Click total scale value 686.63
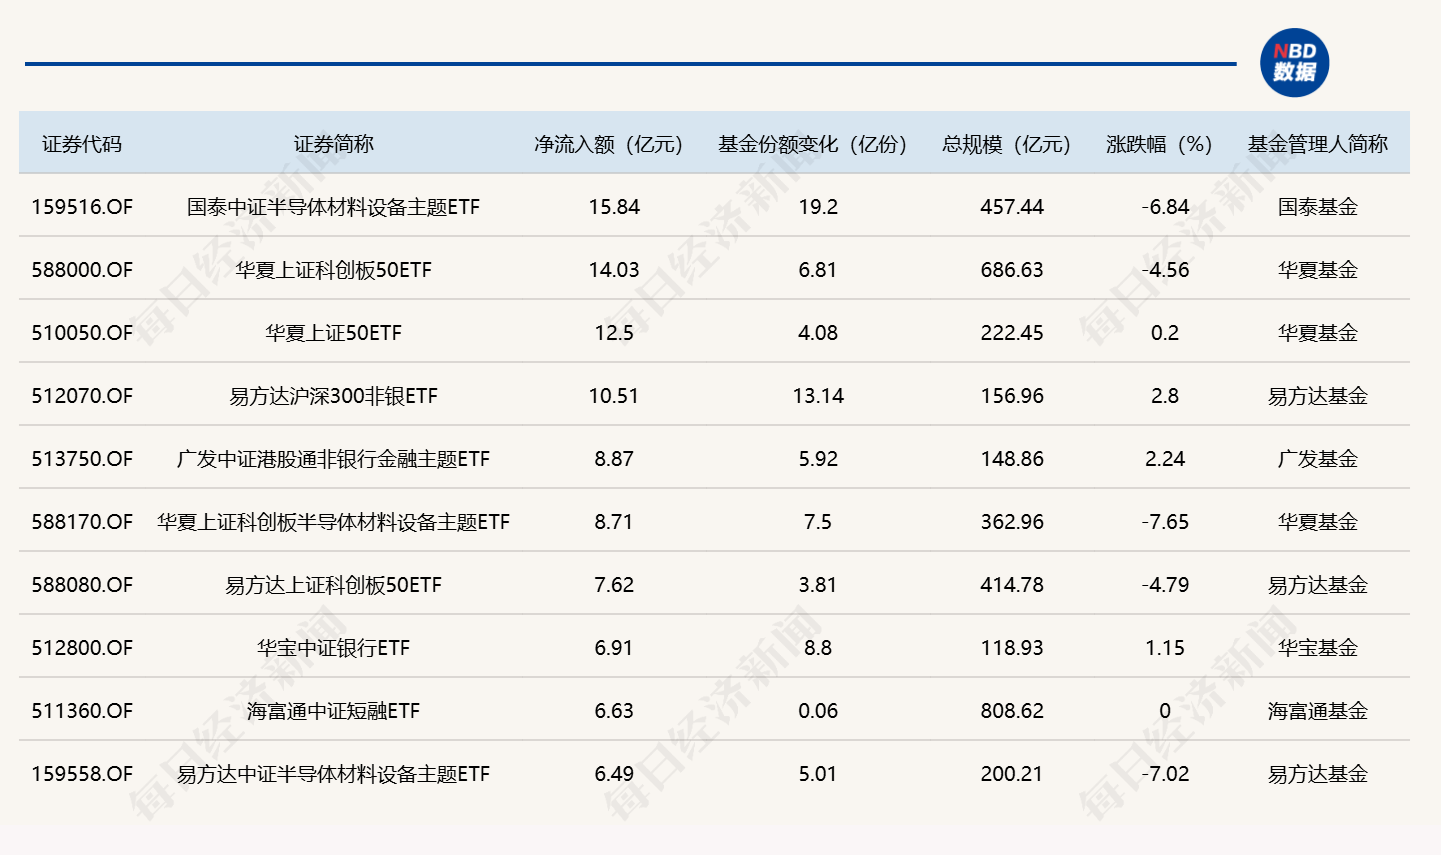 click(x=1012, y=270)
